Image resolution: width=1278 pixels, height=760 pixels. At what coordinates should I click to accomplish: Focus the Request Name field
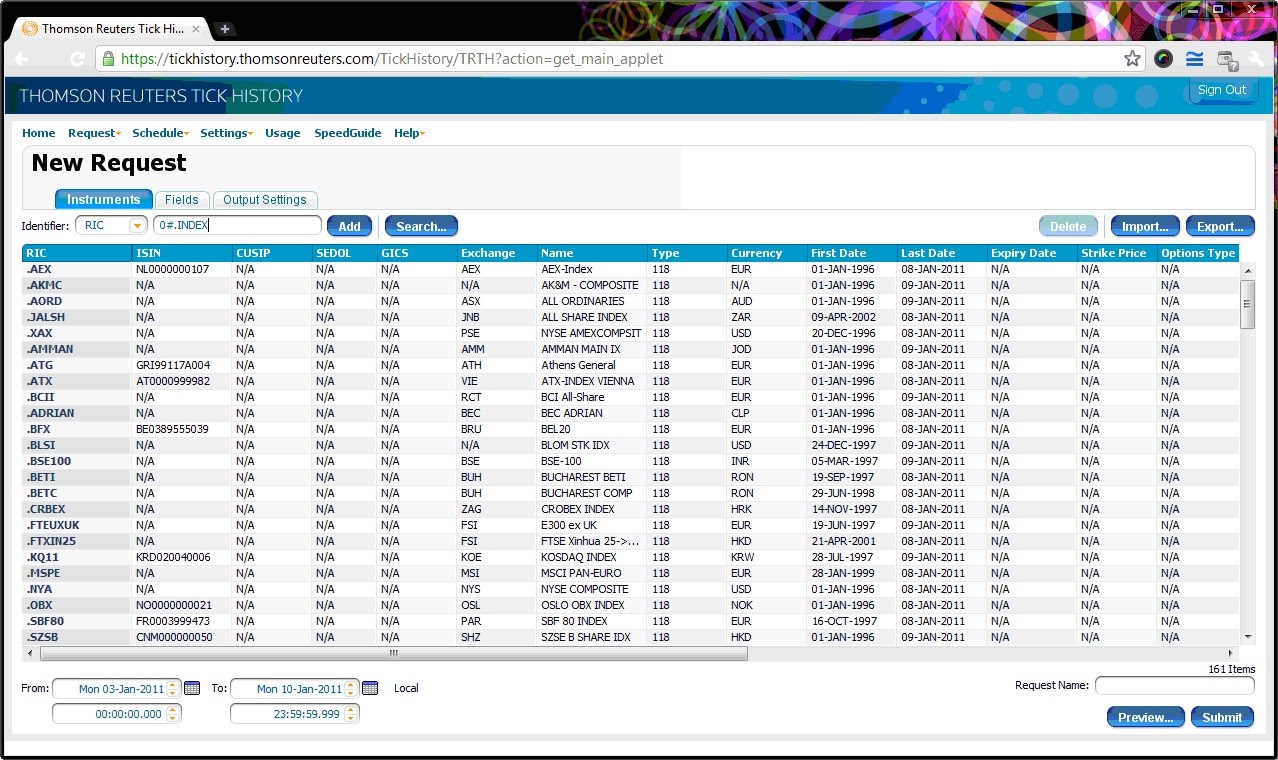tap(1175, 686)
